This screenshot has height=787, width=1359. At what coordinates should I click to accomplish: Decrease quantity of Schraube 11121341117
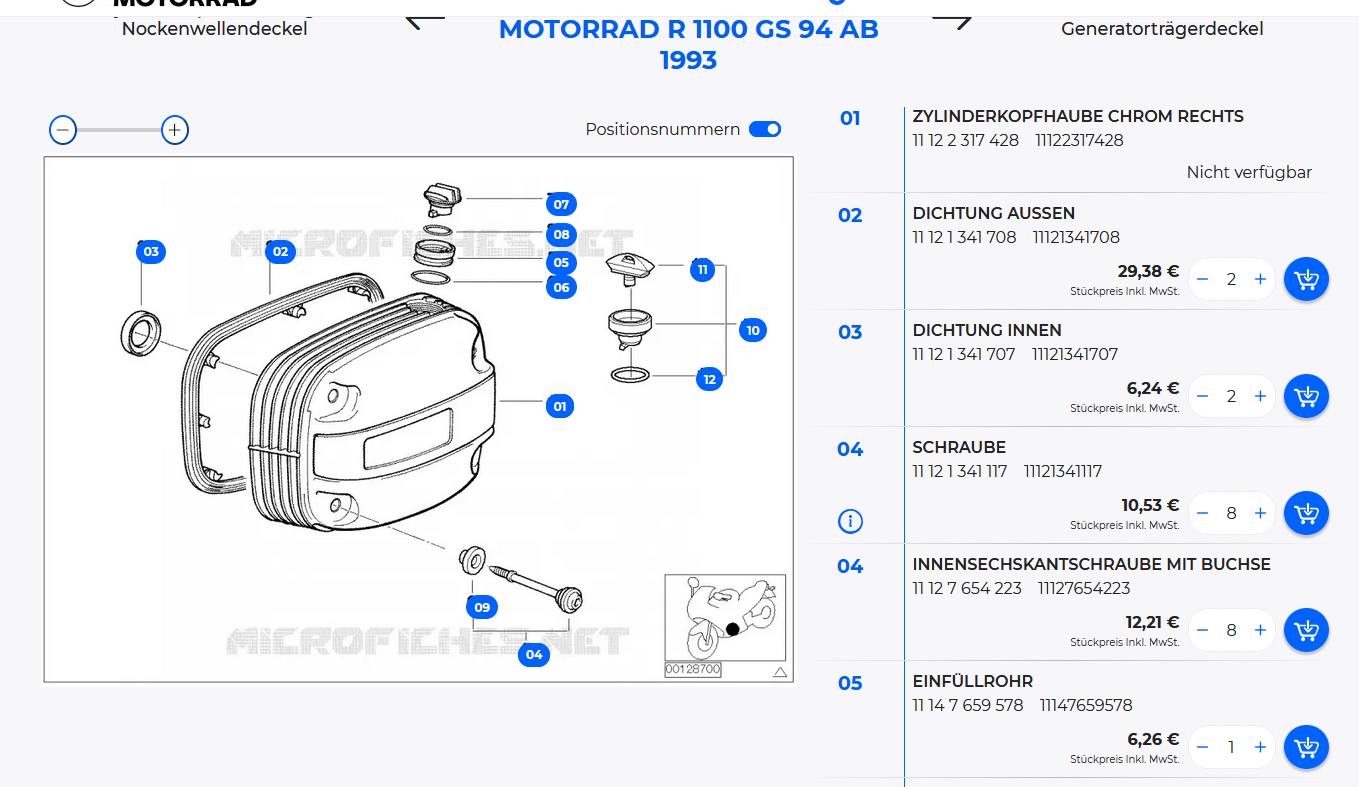point(1203,513)
